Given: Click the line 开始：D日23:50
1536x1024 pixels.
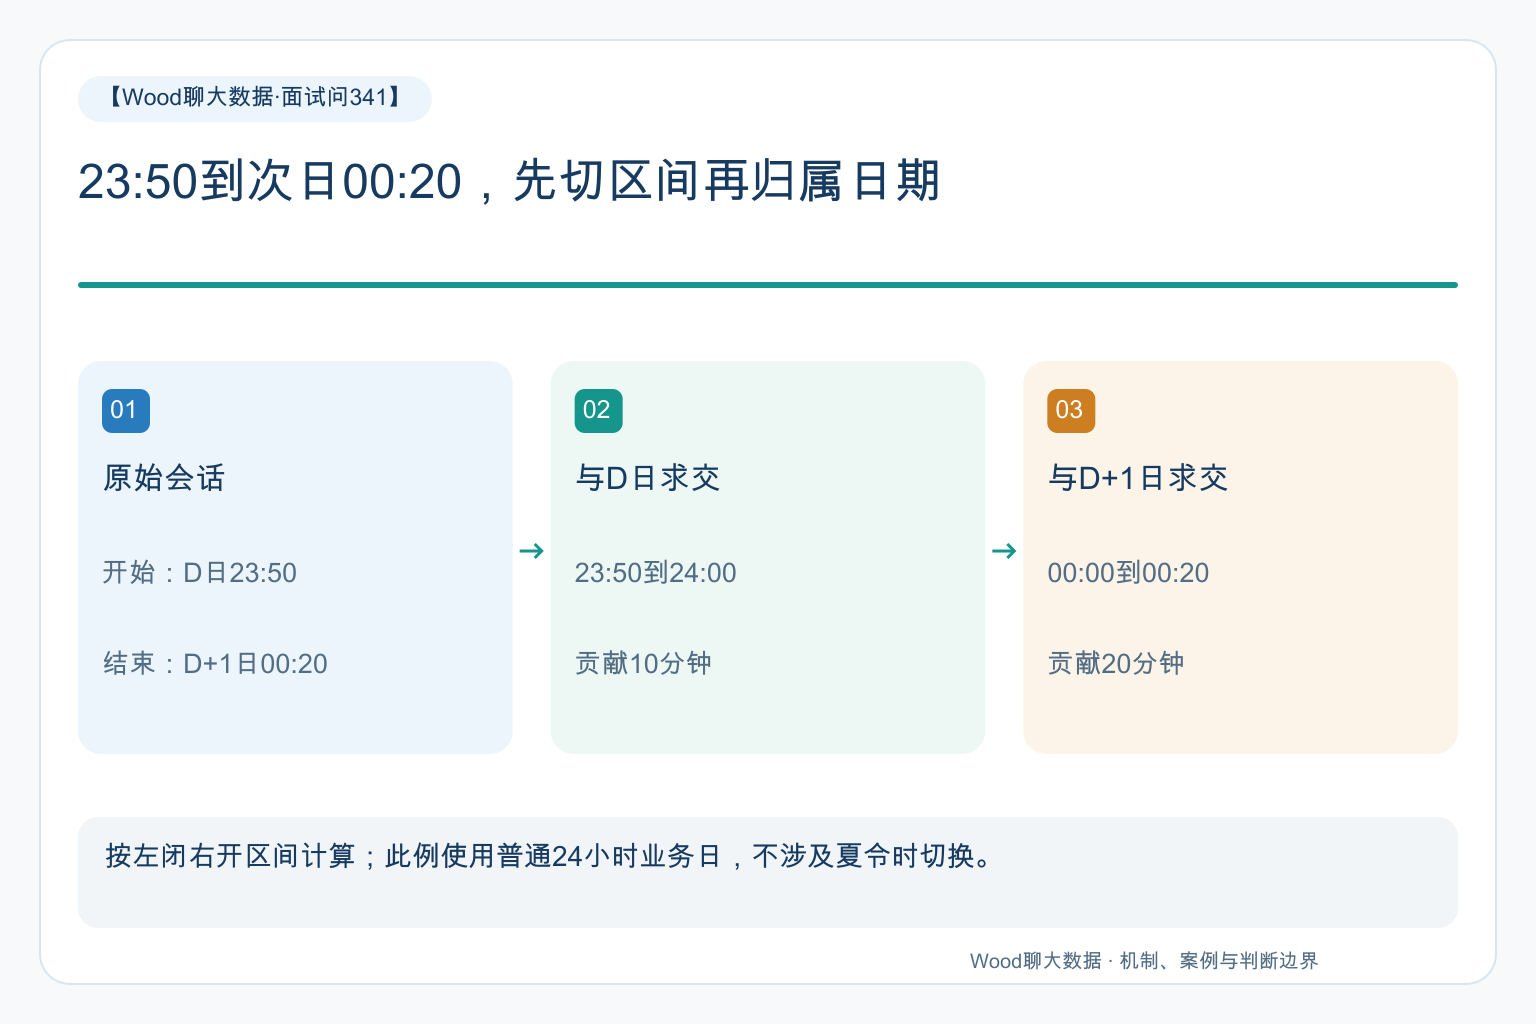Looking at the screenshot, I should point(200,573).
